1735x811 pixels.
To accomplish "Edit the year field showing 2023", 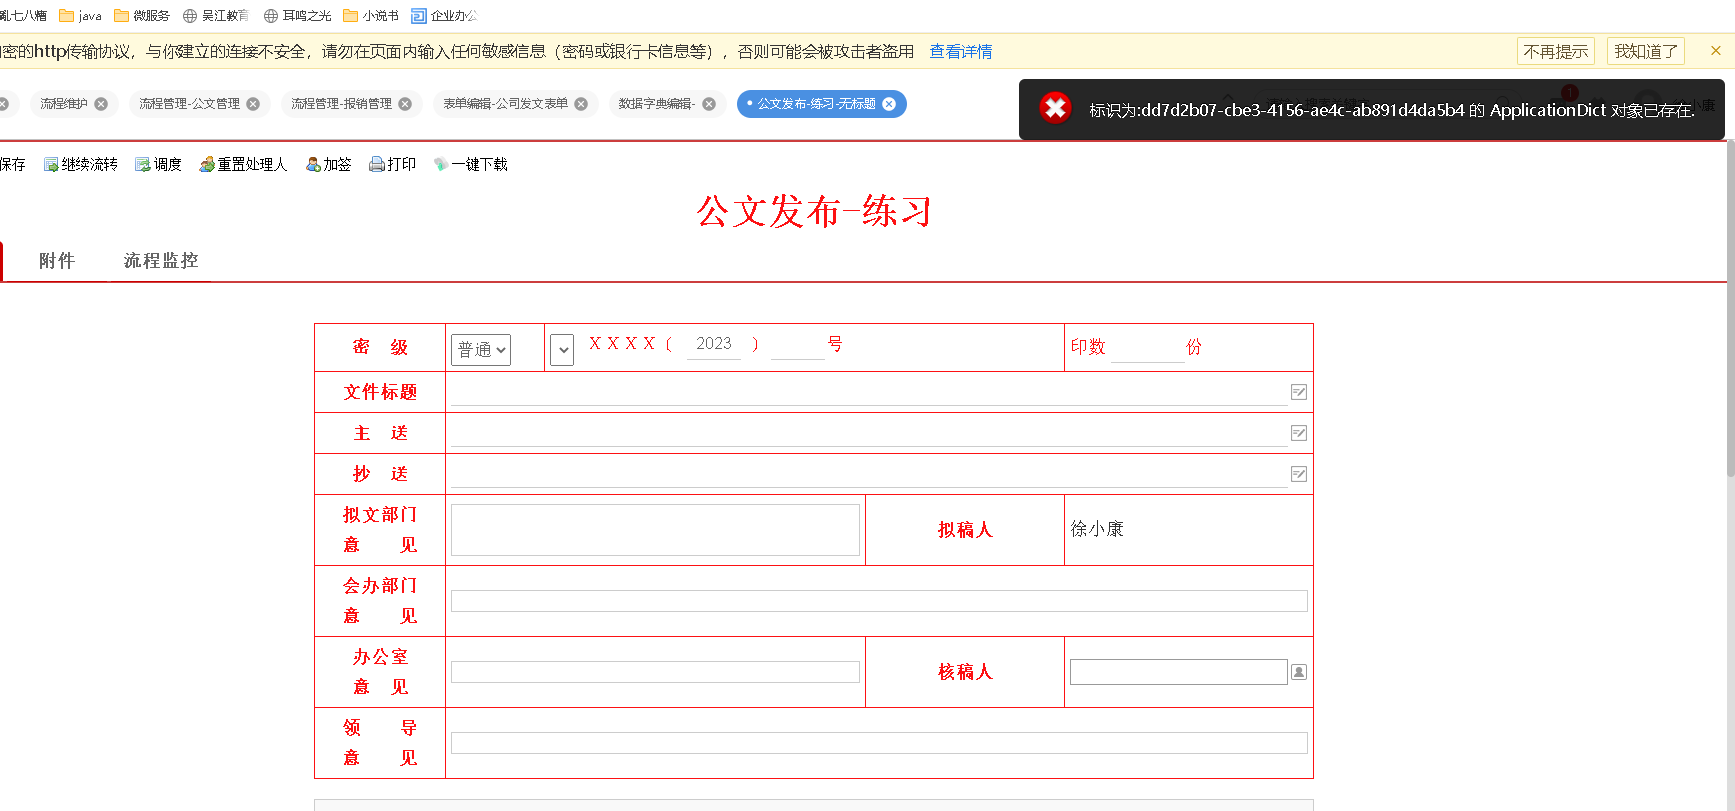I will (x=714, y=345).
